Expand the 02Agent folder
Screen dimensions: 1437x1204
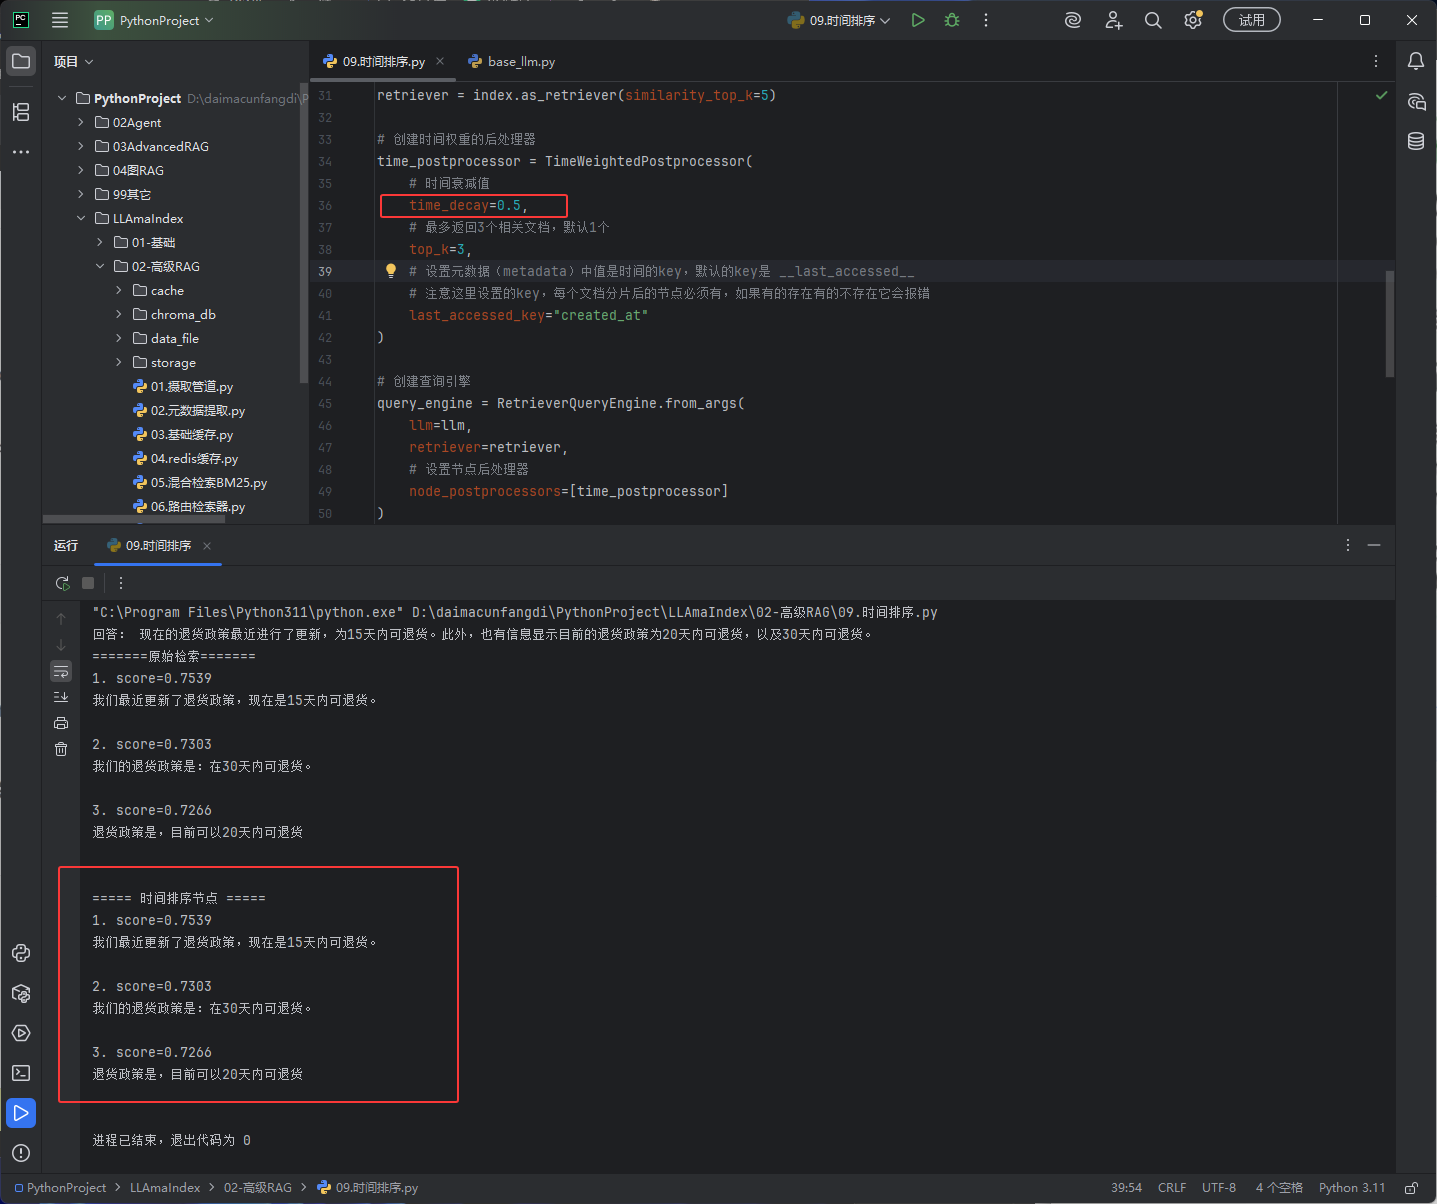tap(81, 122)
